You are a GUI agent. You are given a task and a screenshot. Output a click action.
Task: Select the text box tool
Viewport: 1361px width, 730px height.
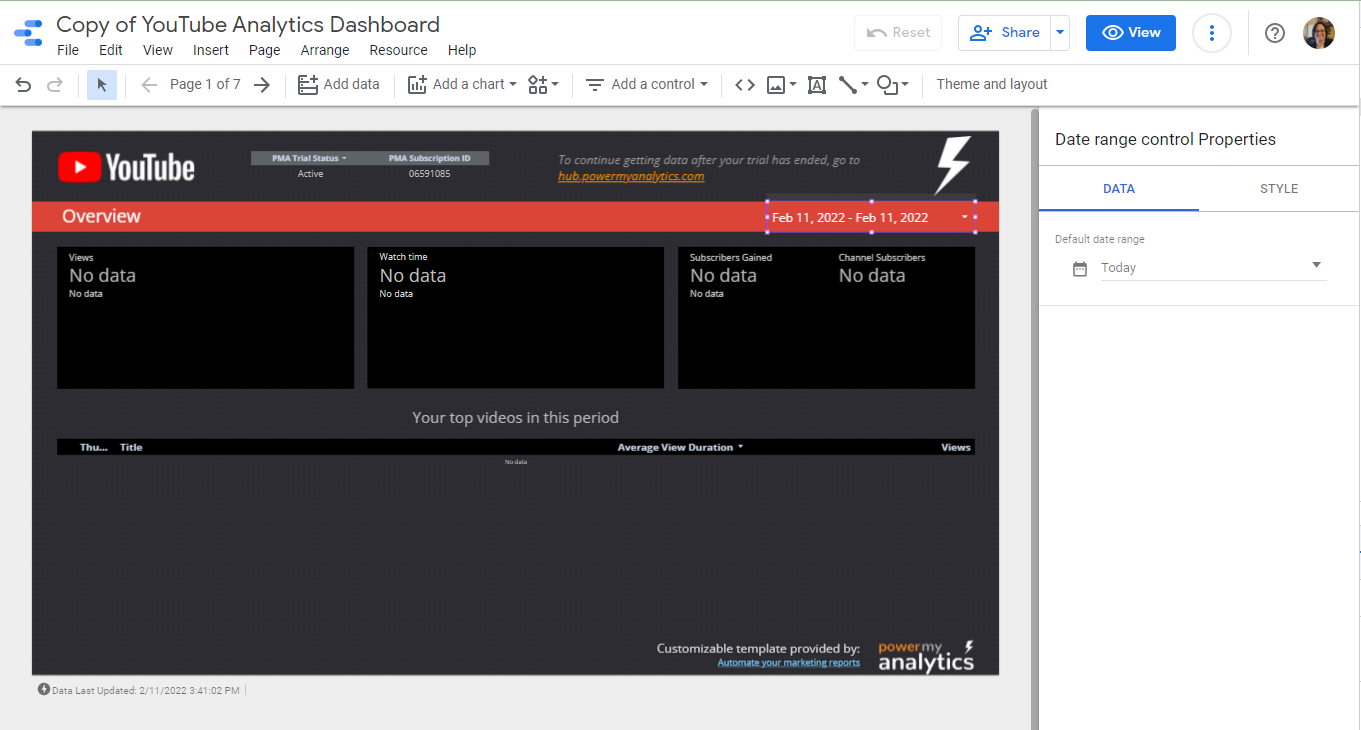(817, 85)
